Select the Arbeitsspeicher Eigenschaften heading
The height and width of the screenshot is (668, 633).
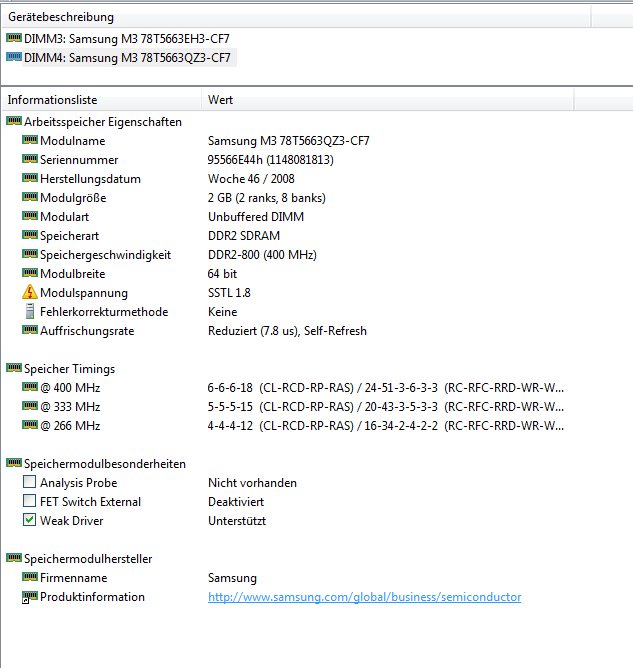(x=103, y=122)
